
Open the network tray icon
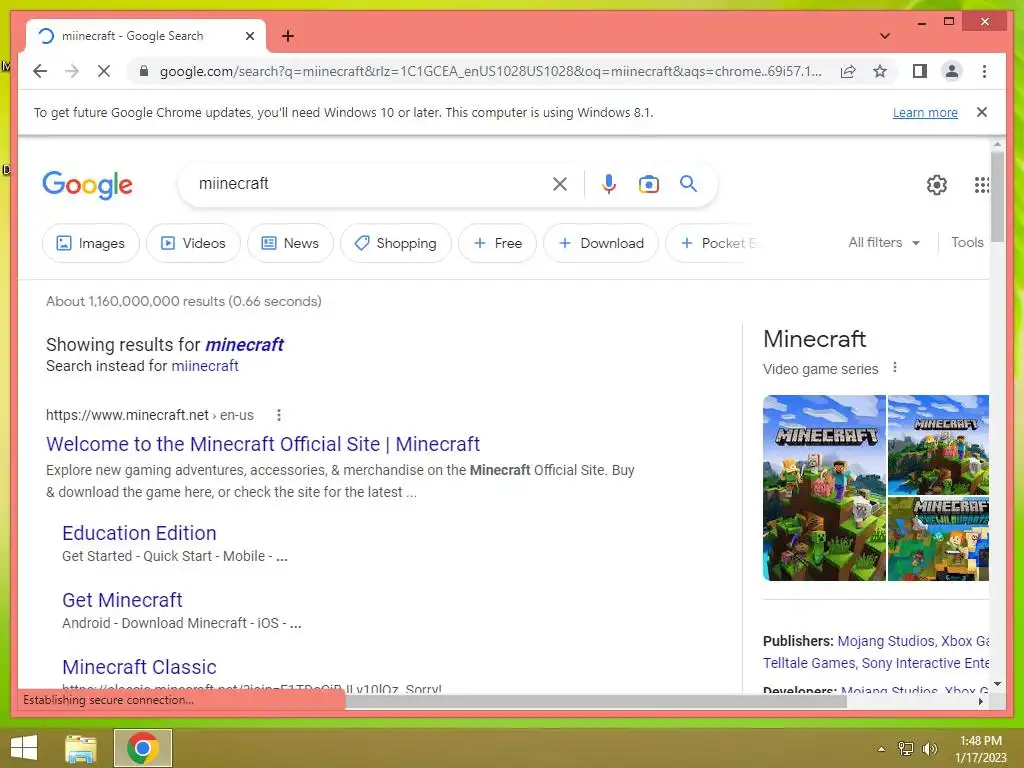(905, 749)
